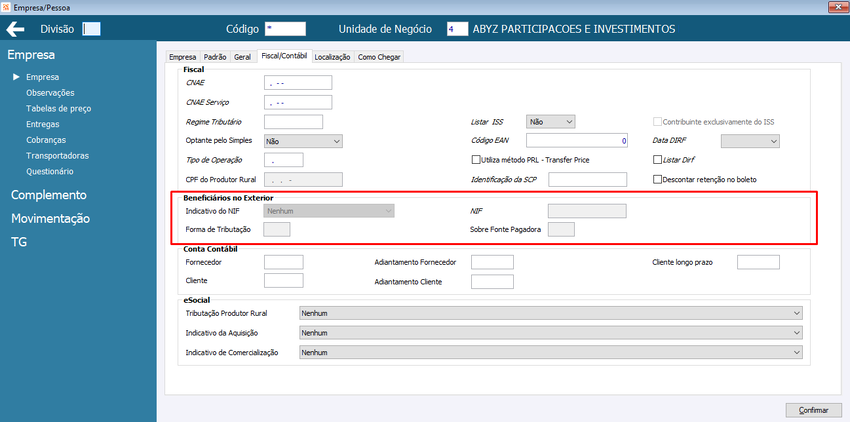The width and height of the screenshot is (850, 422).
Task: Expand Indicativo da Aquisição dropdown
Action: click(x=550, y=333)
